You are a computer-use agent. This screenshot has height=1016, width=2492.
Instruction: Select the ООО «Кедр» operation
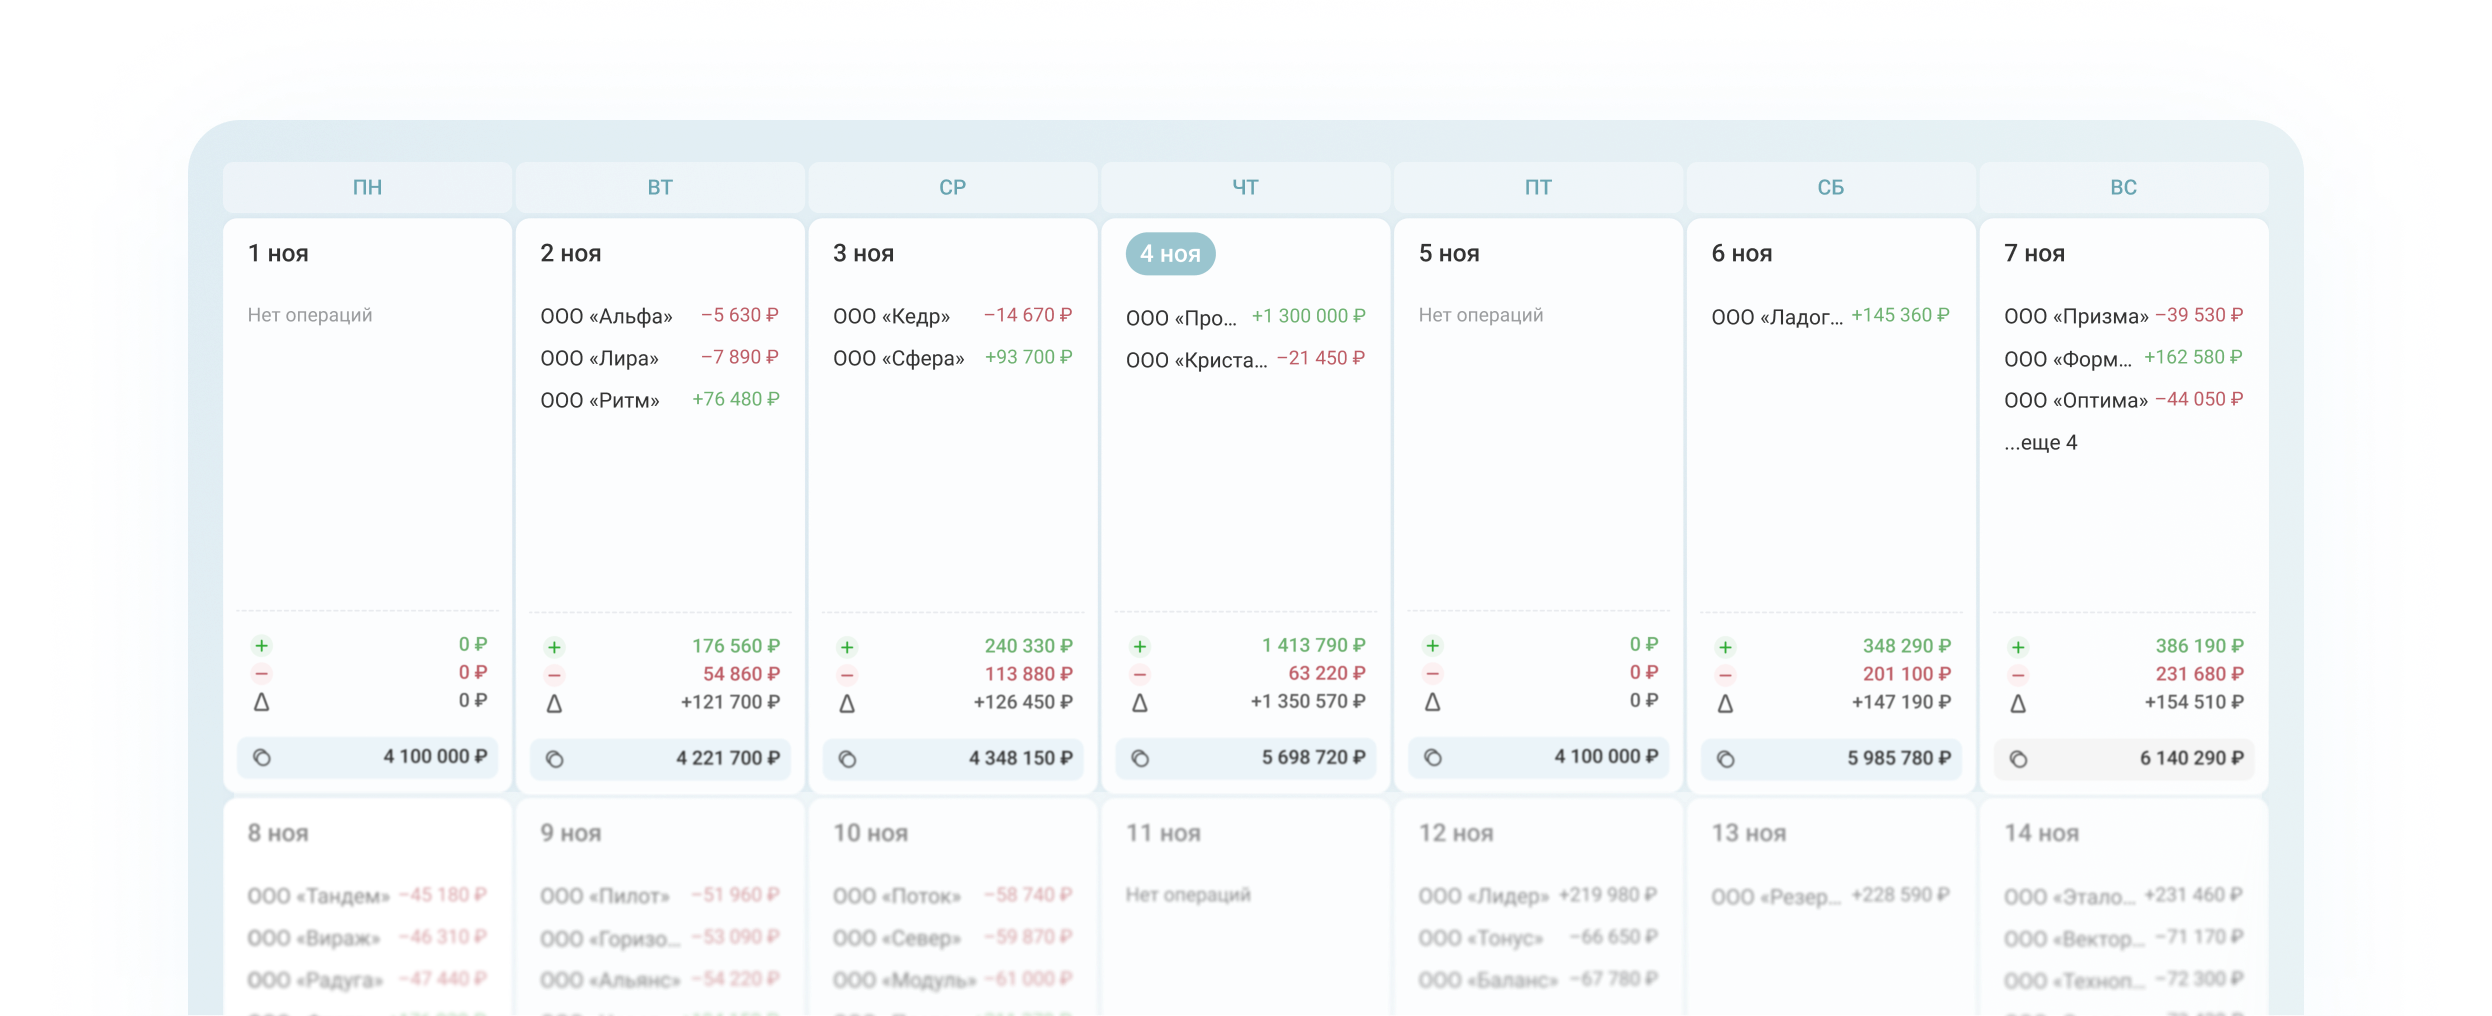[x=953, y=316]
